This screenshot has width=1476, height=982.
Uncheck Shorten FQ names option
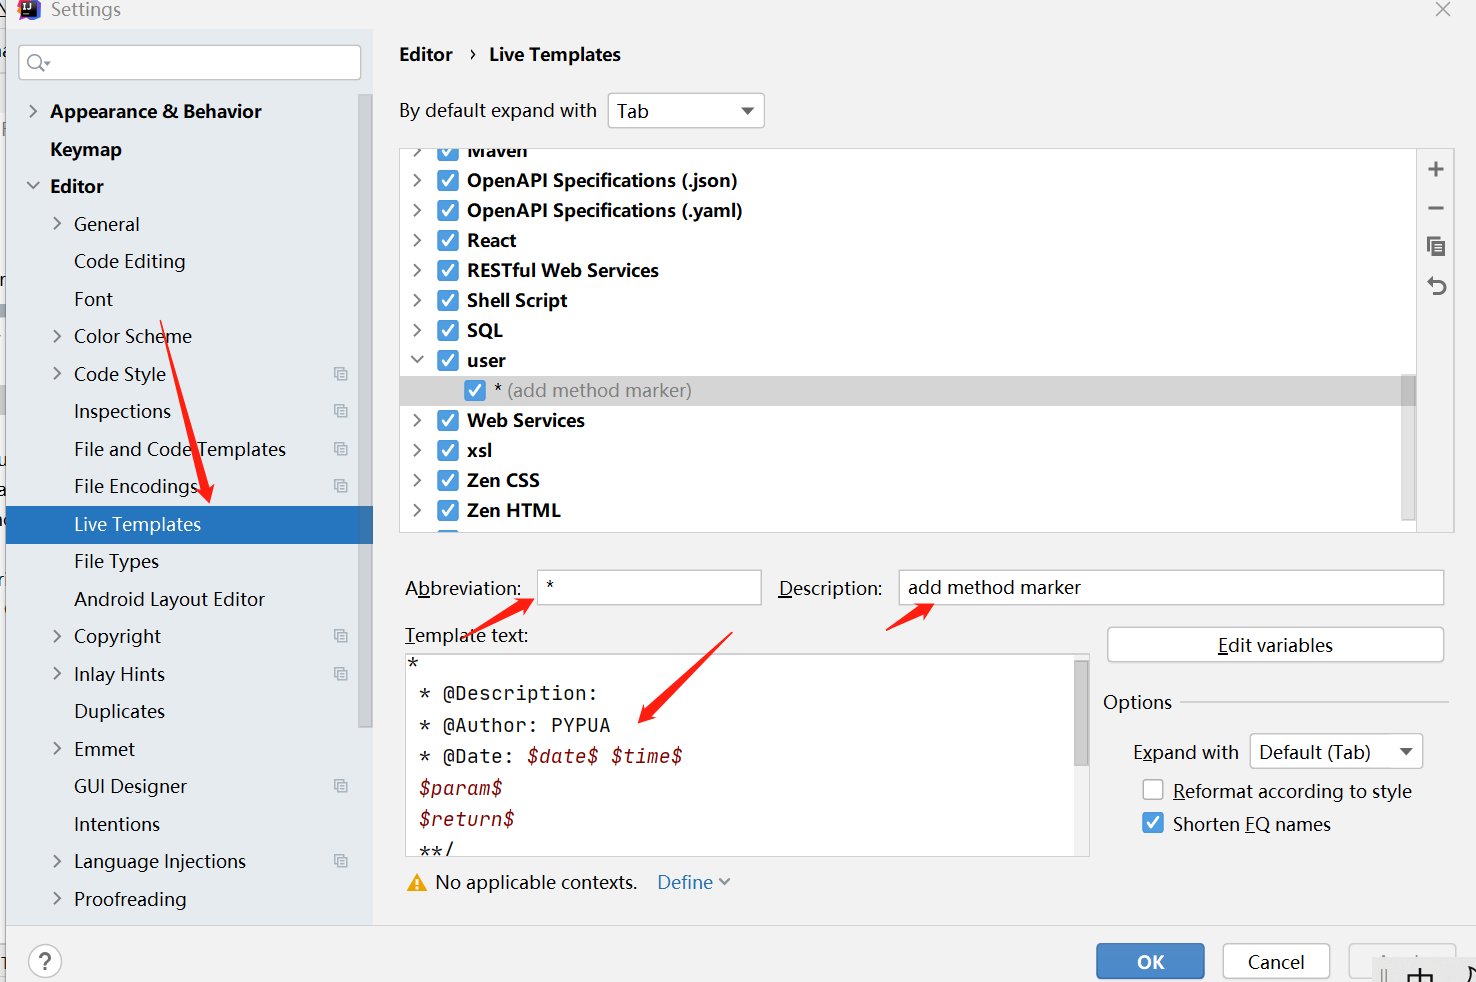[x=1153, y=823]
